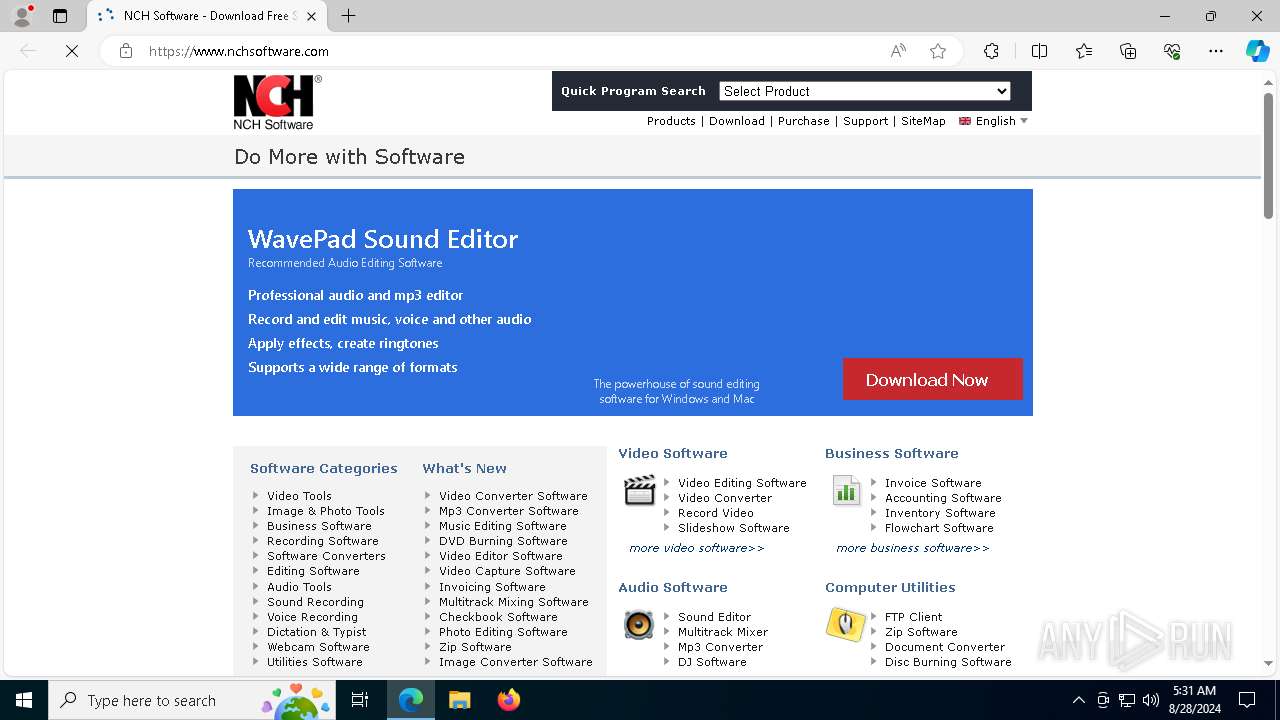1280x720 pixels.
Task: Open Windows Start menu
Action: pyautogui.click(x=24, y=700)
